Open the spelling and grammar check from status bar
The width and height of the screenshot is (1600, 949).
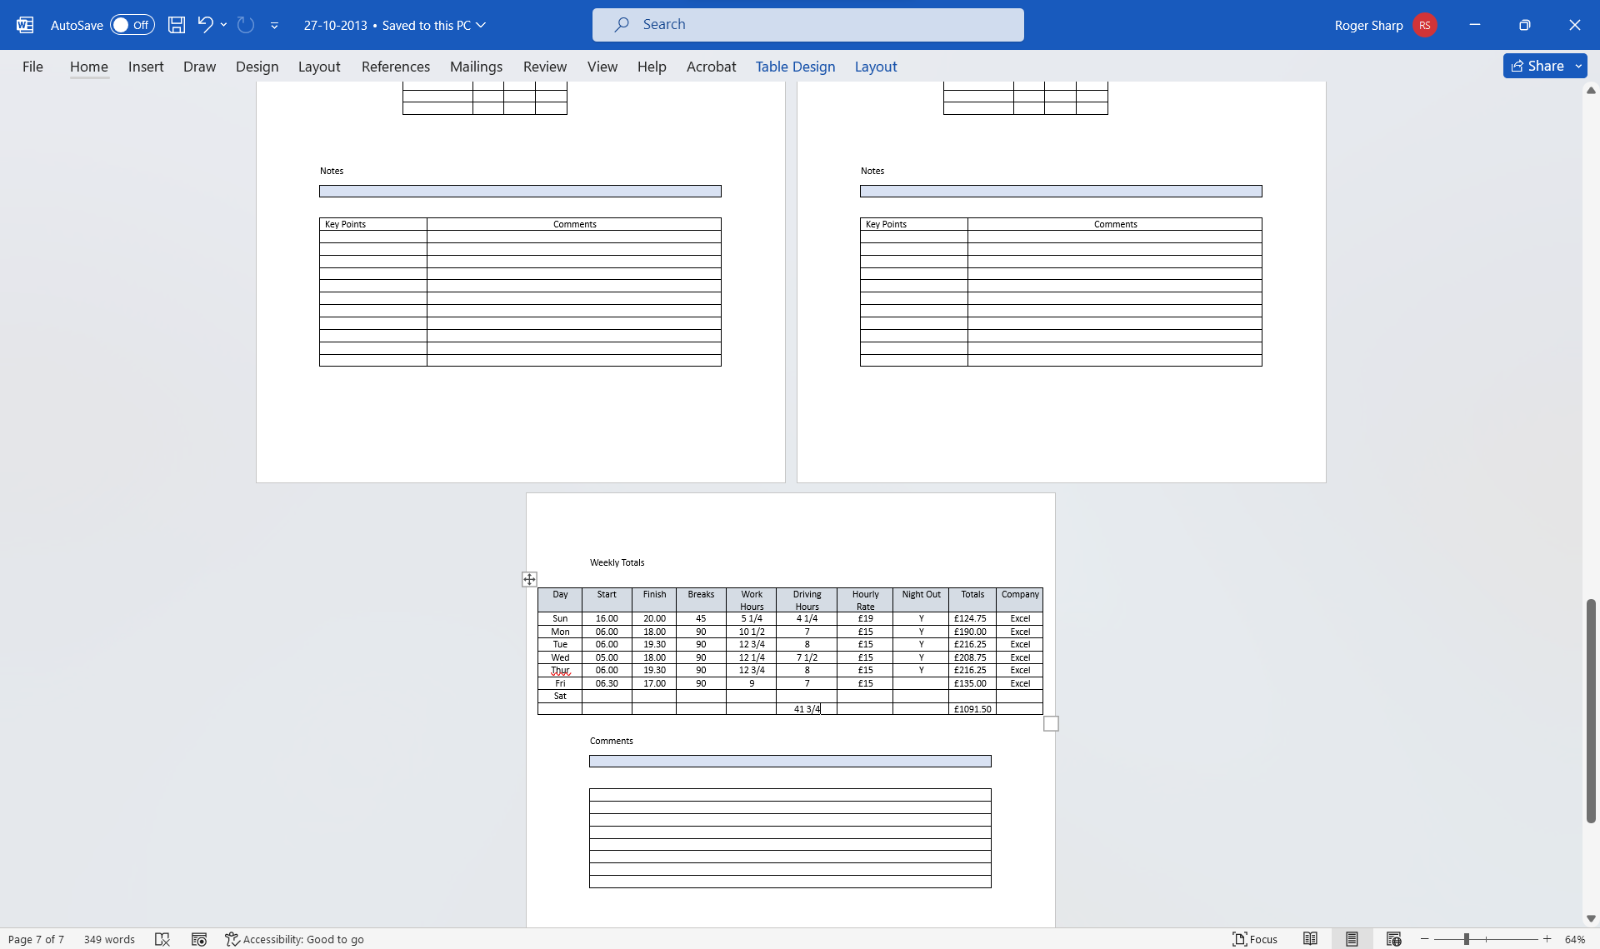[162, 939]
